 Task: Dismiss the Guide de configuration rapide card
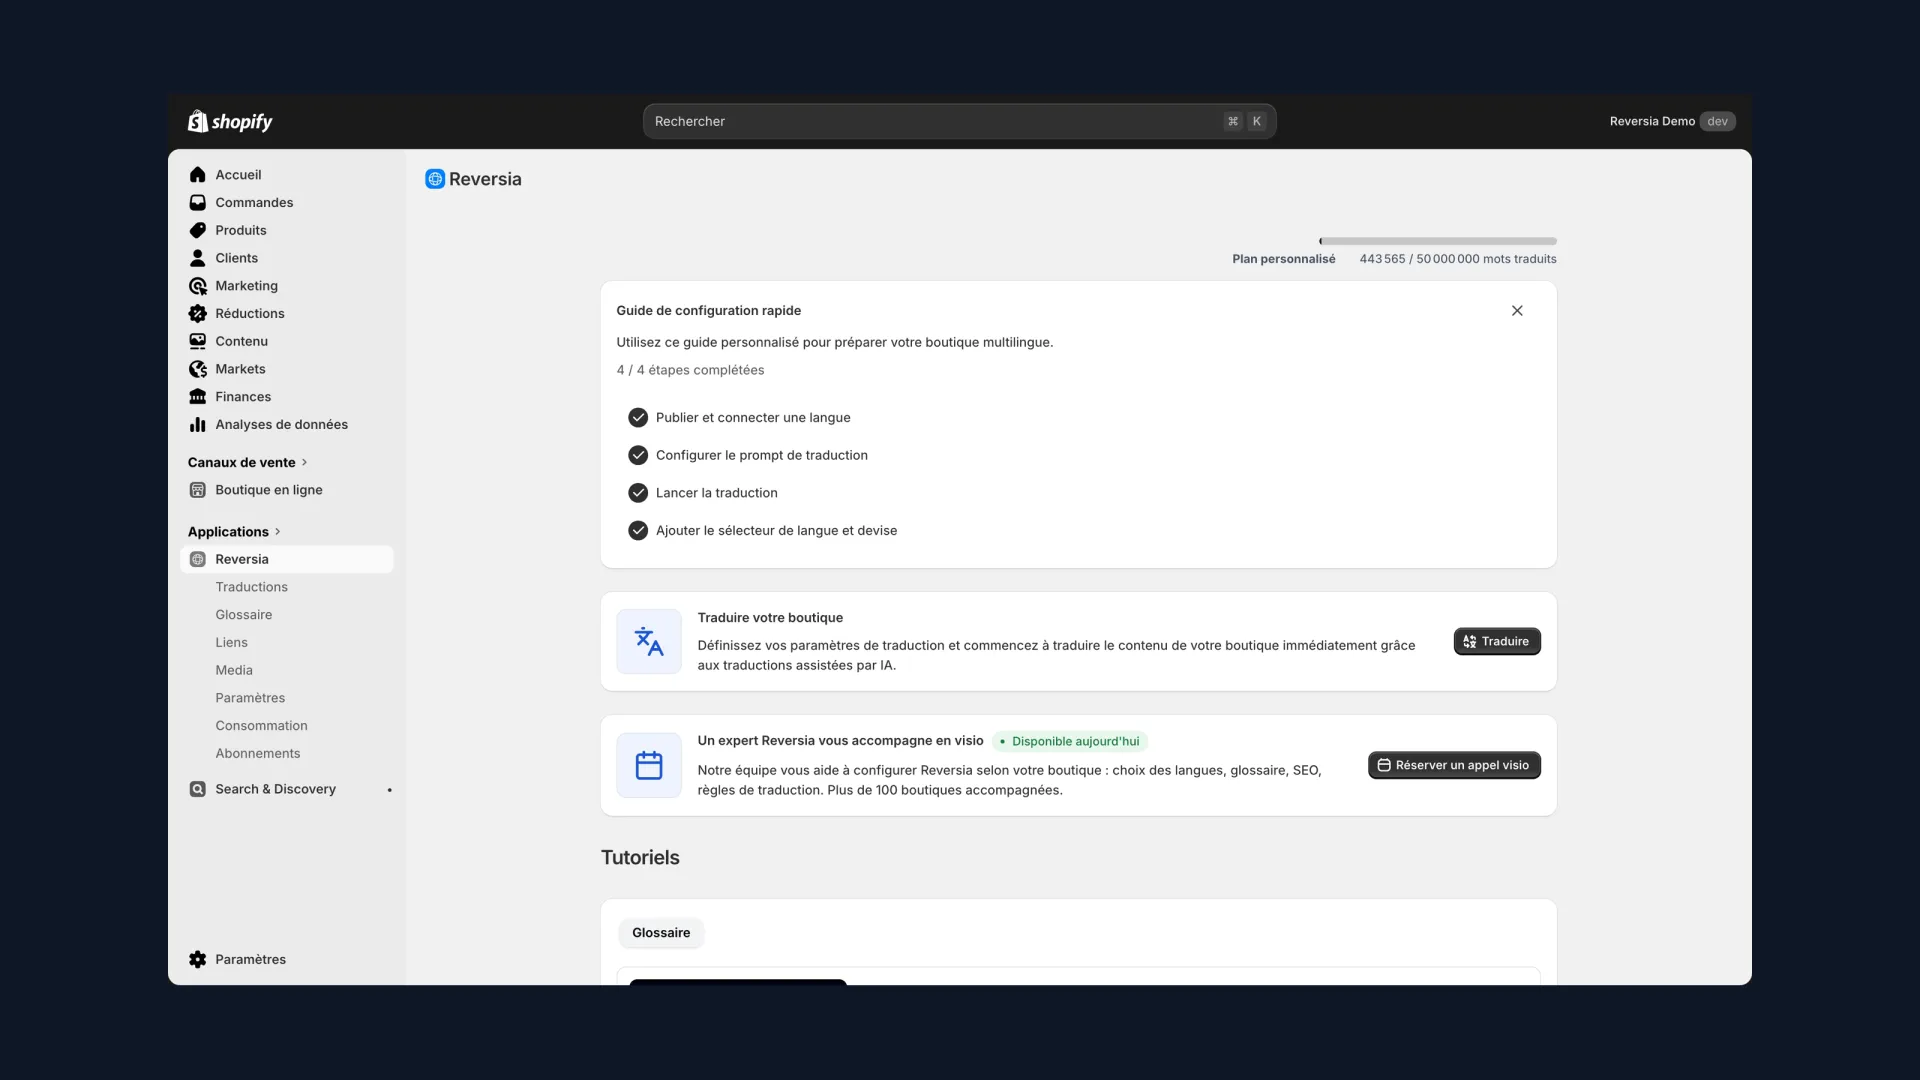(x=1517, y=311)
